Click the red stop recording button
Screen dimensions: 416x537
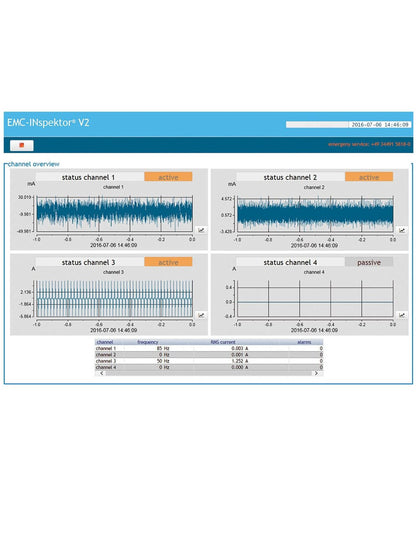(x=22, y=145)
